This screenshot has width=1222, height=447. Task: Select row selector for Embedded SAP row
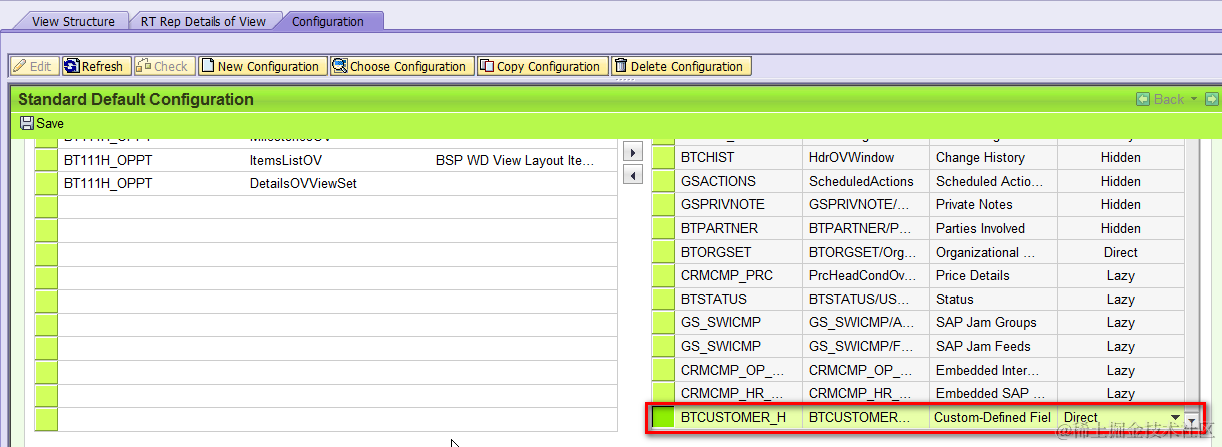coord(663,393)
